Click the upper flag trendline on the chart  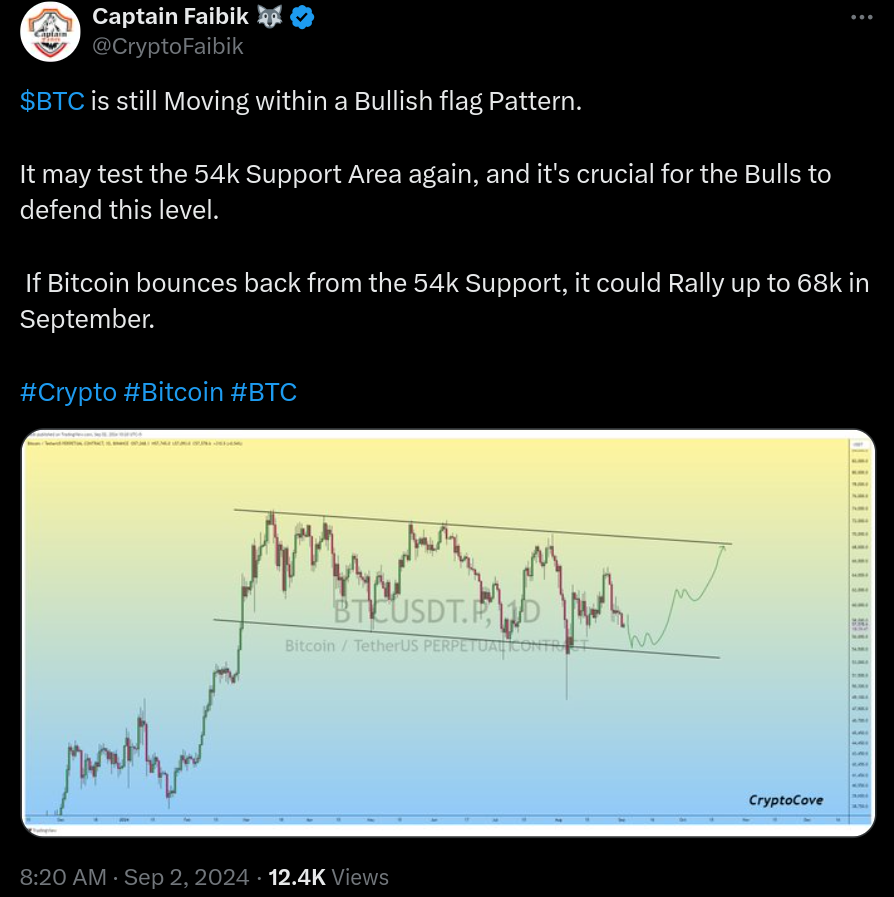480,527
